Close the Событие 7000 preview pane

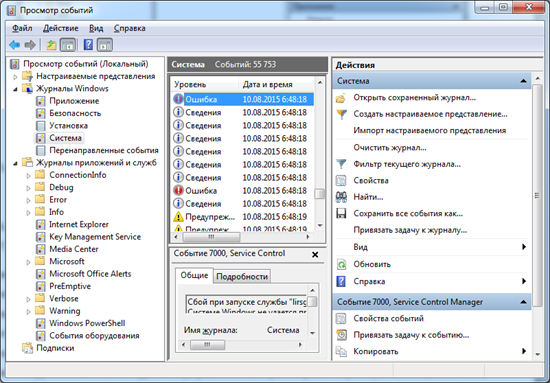tap(315, 255)
